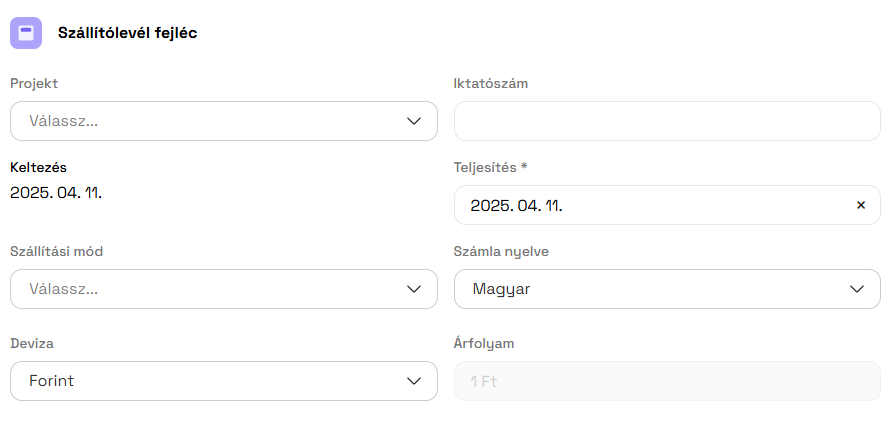The width and height of the screenshot is (891, 434).
Task: Click the Szállítólevél fejléc heading text
Action: coord(127,33)
